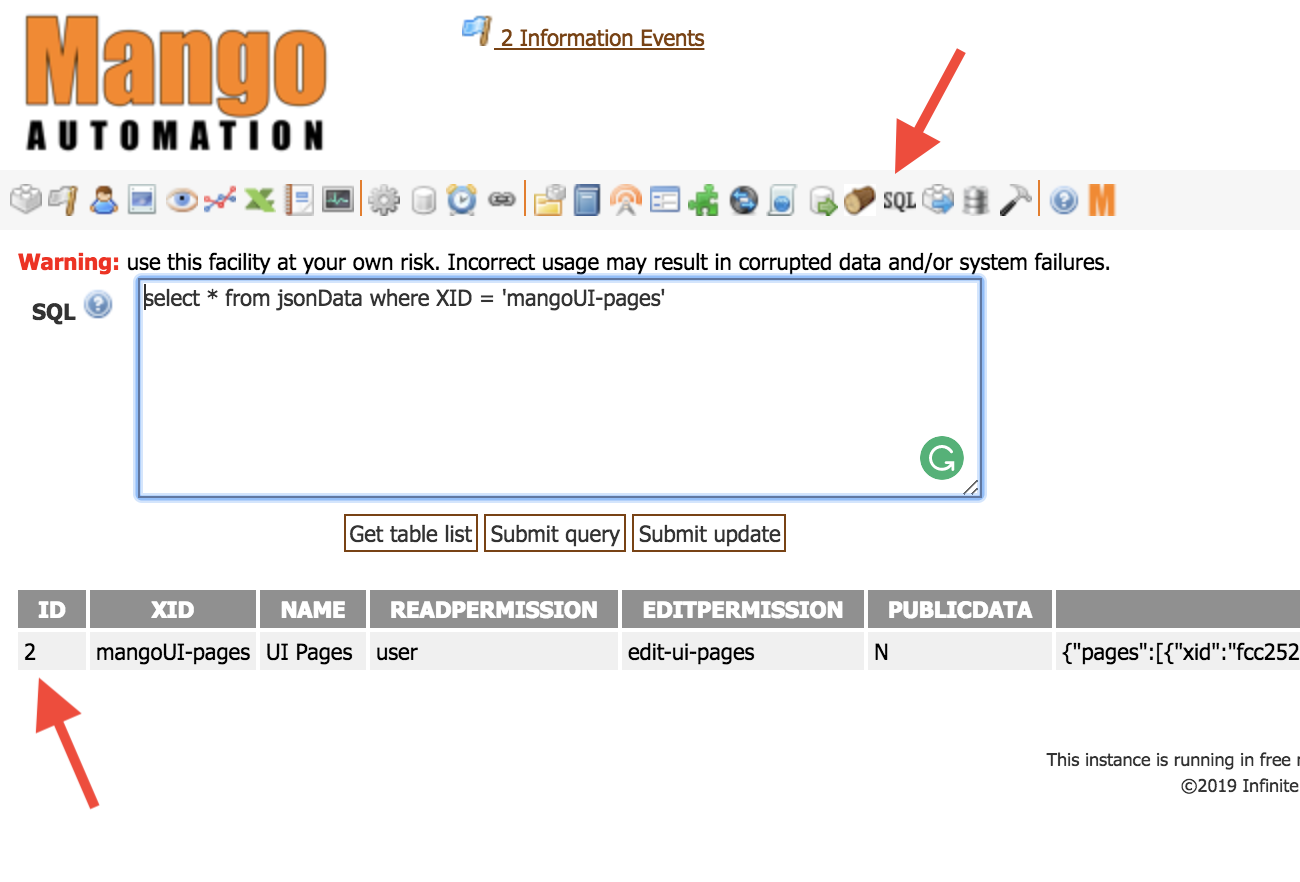Image resolution: width=1300 pixels, height=882 pixels.
Task: Open Graphical views picture icon
Action: pos(142,200)
